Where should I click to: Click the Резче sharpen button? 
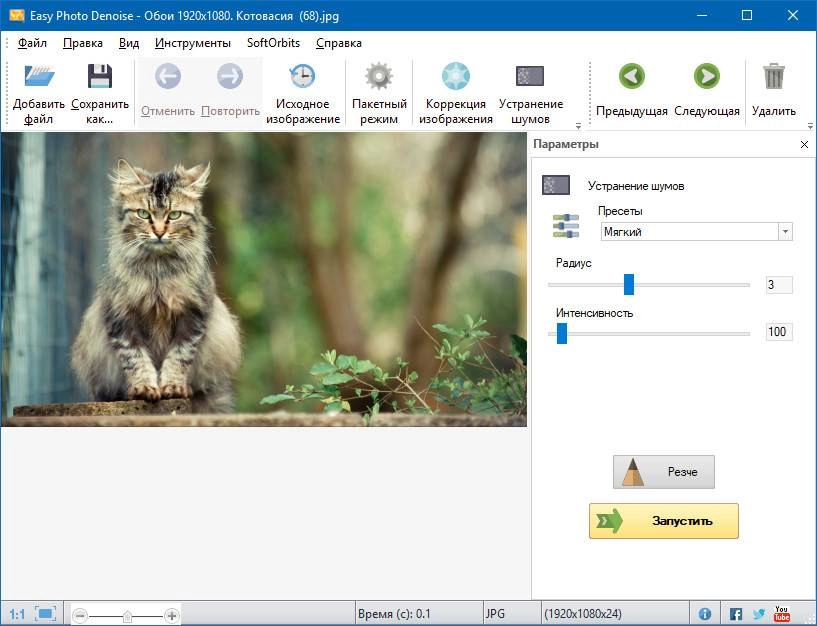(664, 472)
